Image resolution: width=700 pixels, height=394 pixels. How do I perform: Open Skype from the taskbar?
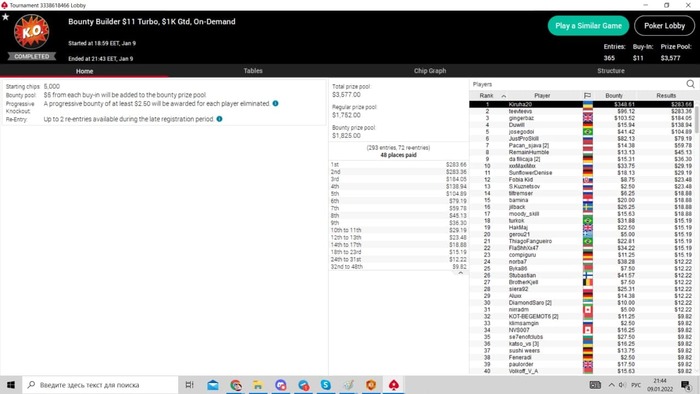(x=325, y=385)
